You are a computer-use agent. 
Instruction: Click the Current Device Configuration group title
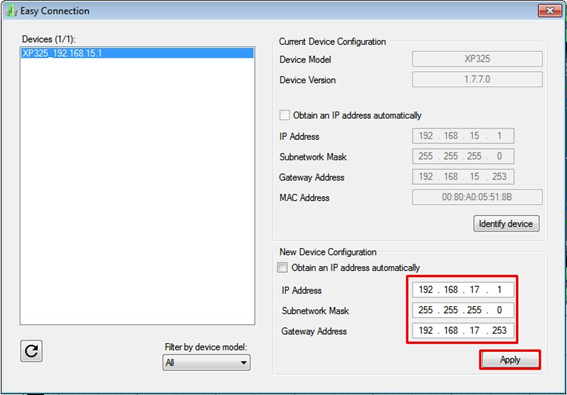coord(332,42)
